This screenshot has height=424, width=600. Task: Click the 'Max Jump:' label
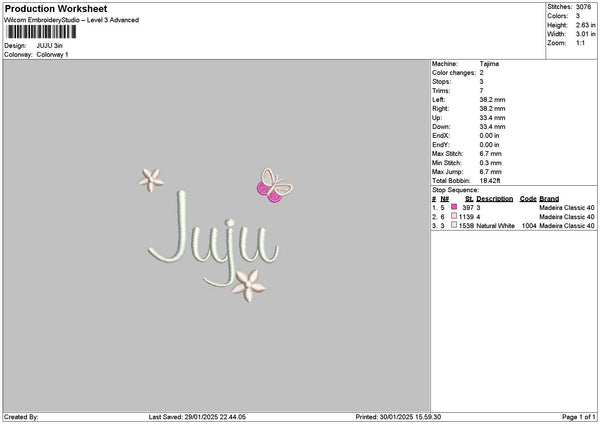448,172
